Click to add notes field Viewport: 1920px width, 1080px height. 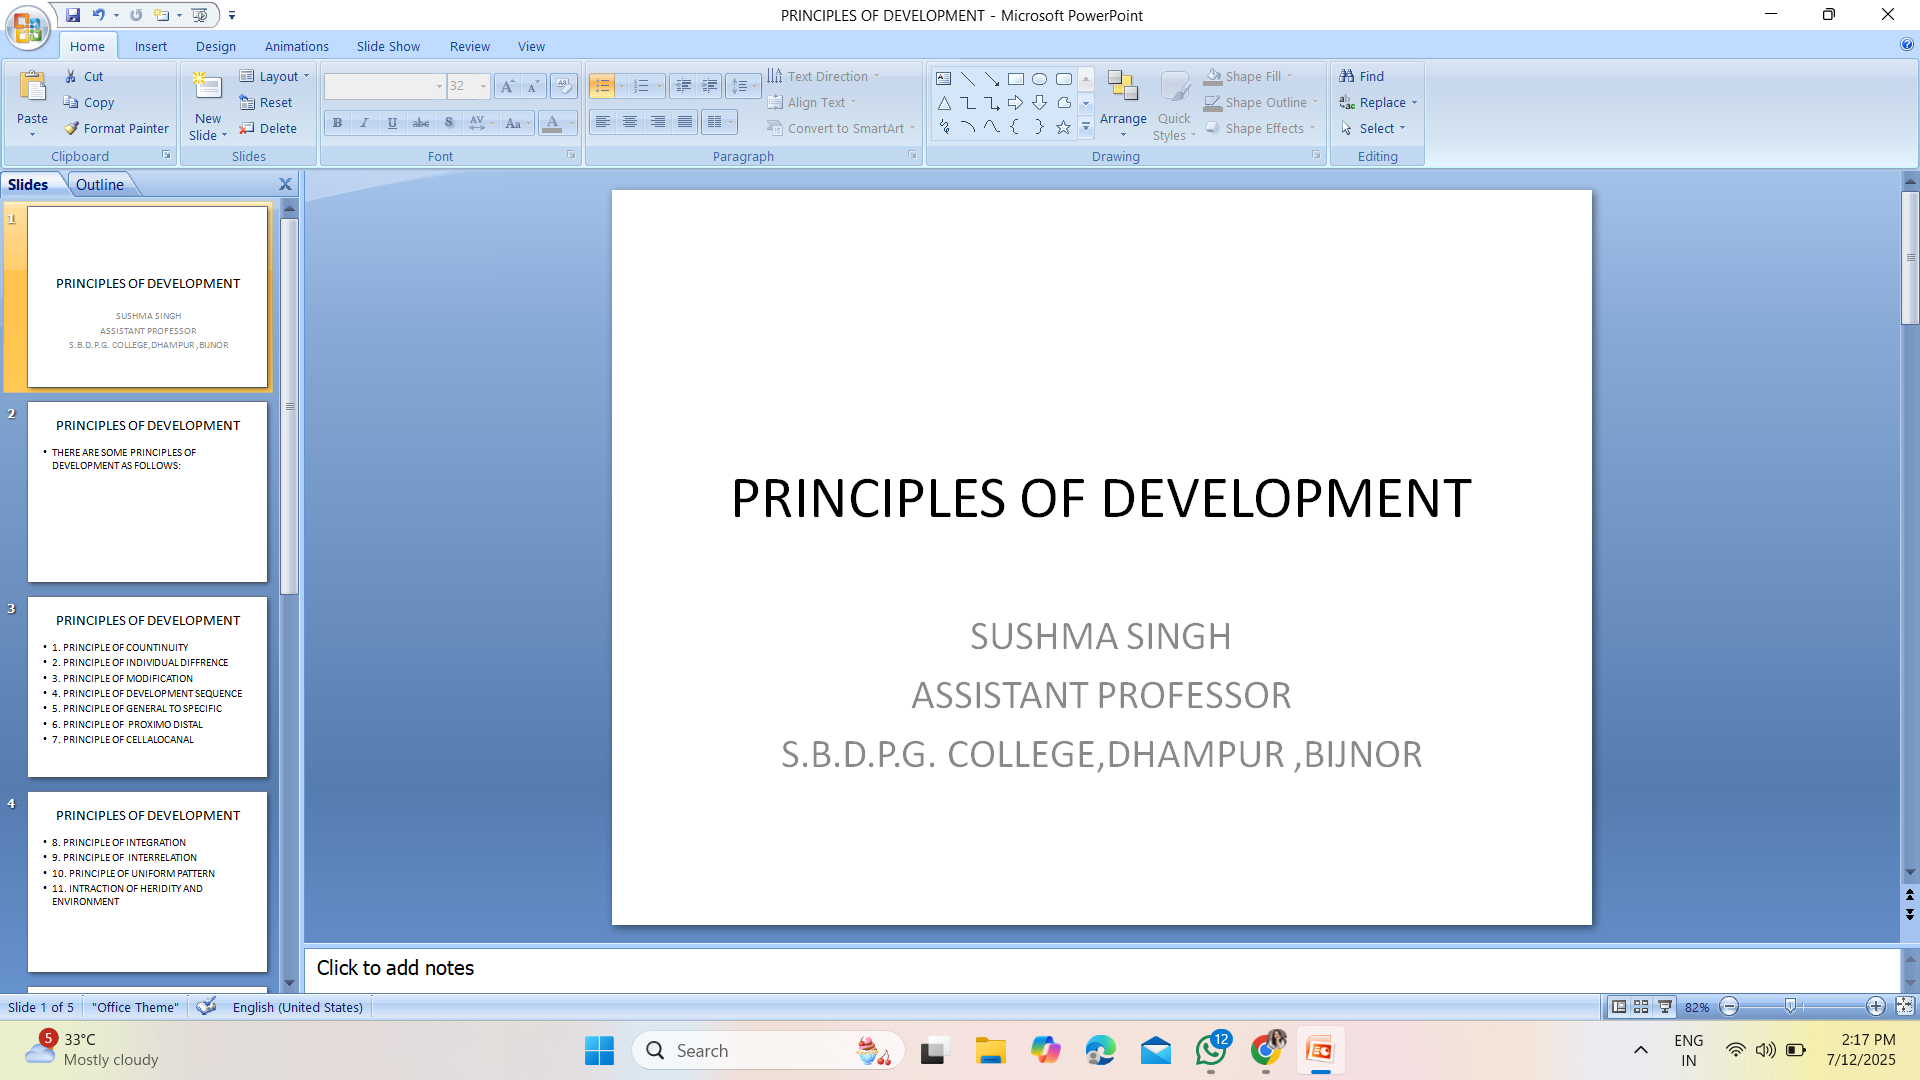tap(1100, 968)
